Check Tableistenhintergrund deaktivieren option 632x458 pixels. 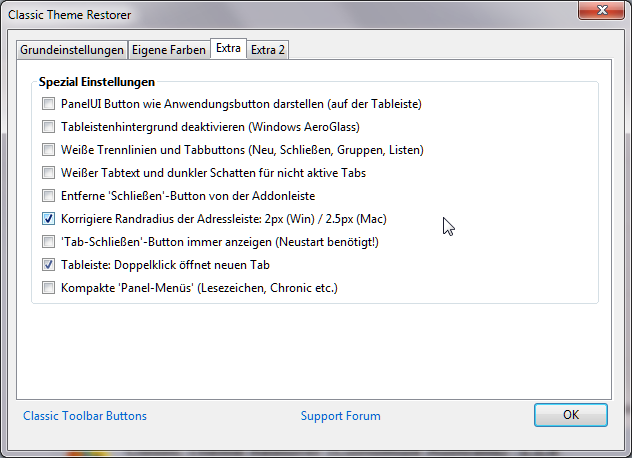coord(49,127)
